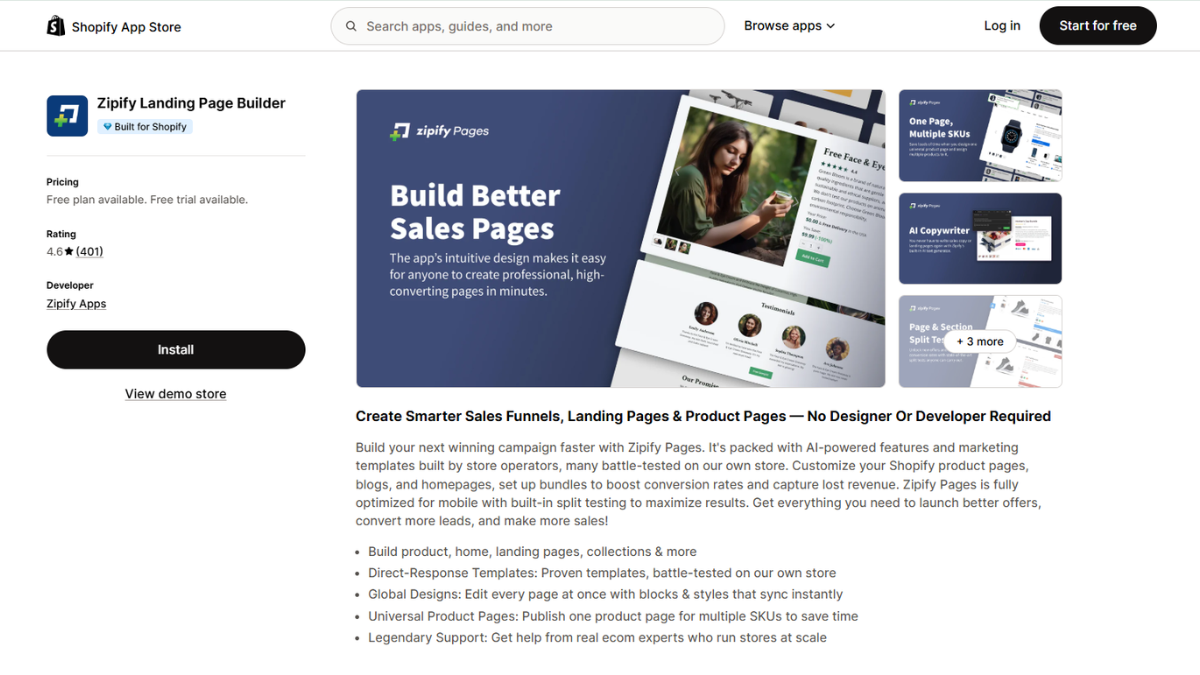This screenshot has height=675, width=1200.
Task: Click the 'Create Smarter Sales Funnels' heading
Action: click(703, 416)
